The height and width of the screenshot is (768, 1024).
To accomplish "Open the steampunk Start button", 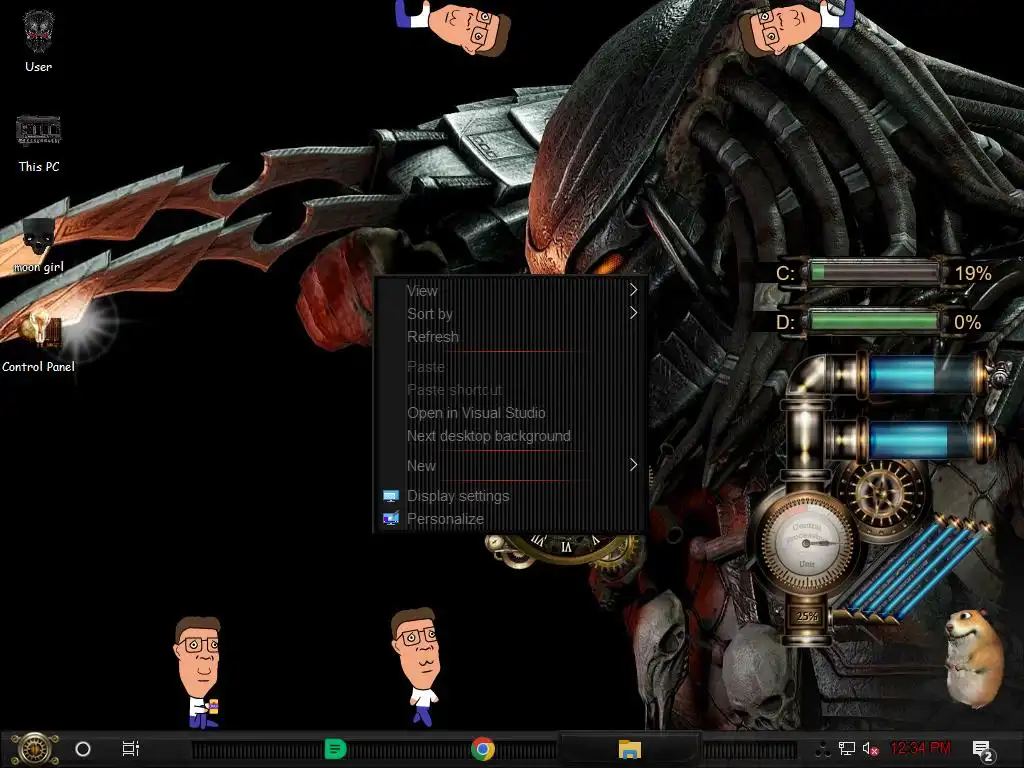I will click(35, 748).
